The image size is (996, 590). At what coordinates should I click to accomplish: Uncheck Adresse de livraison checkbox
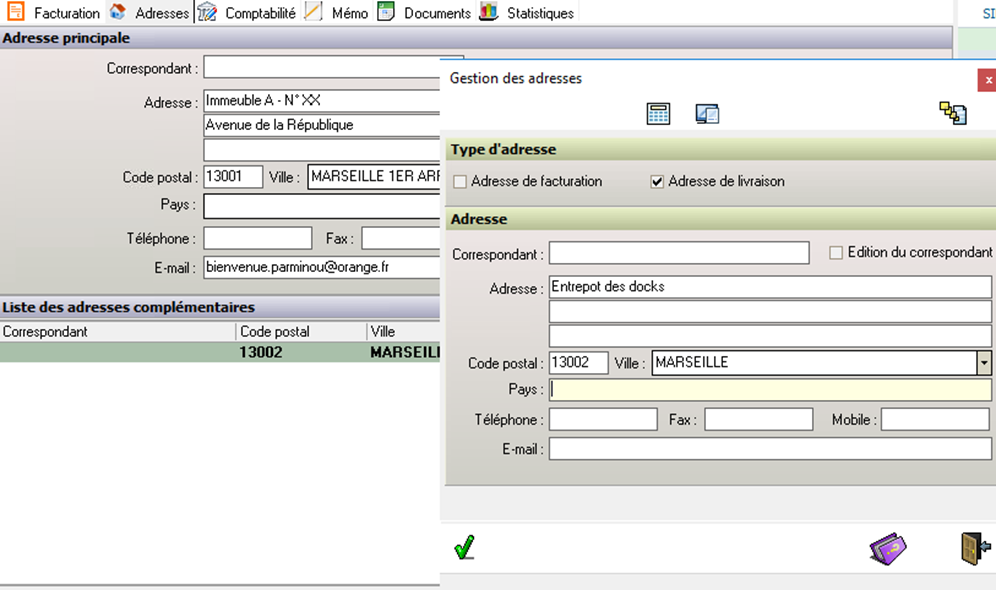click(x=657, y=182)
